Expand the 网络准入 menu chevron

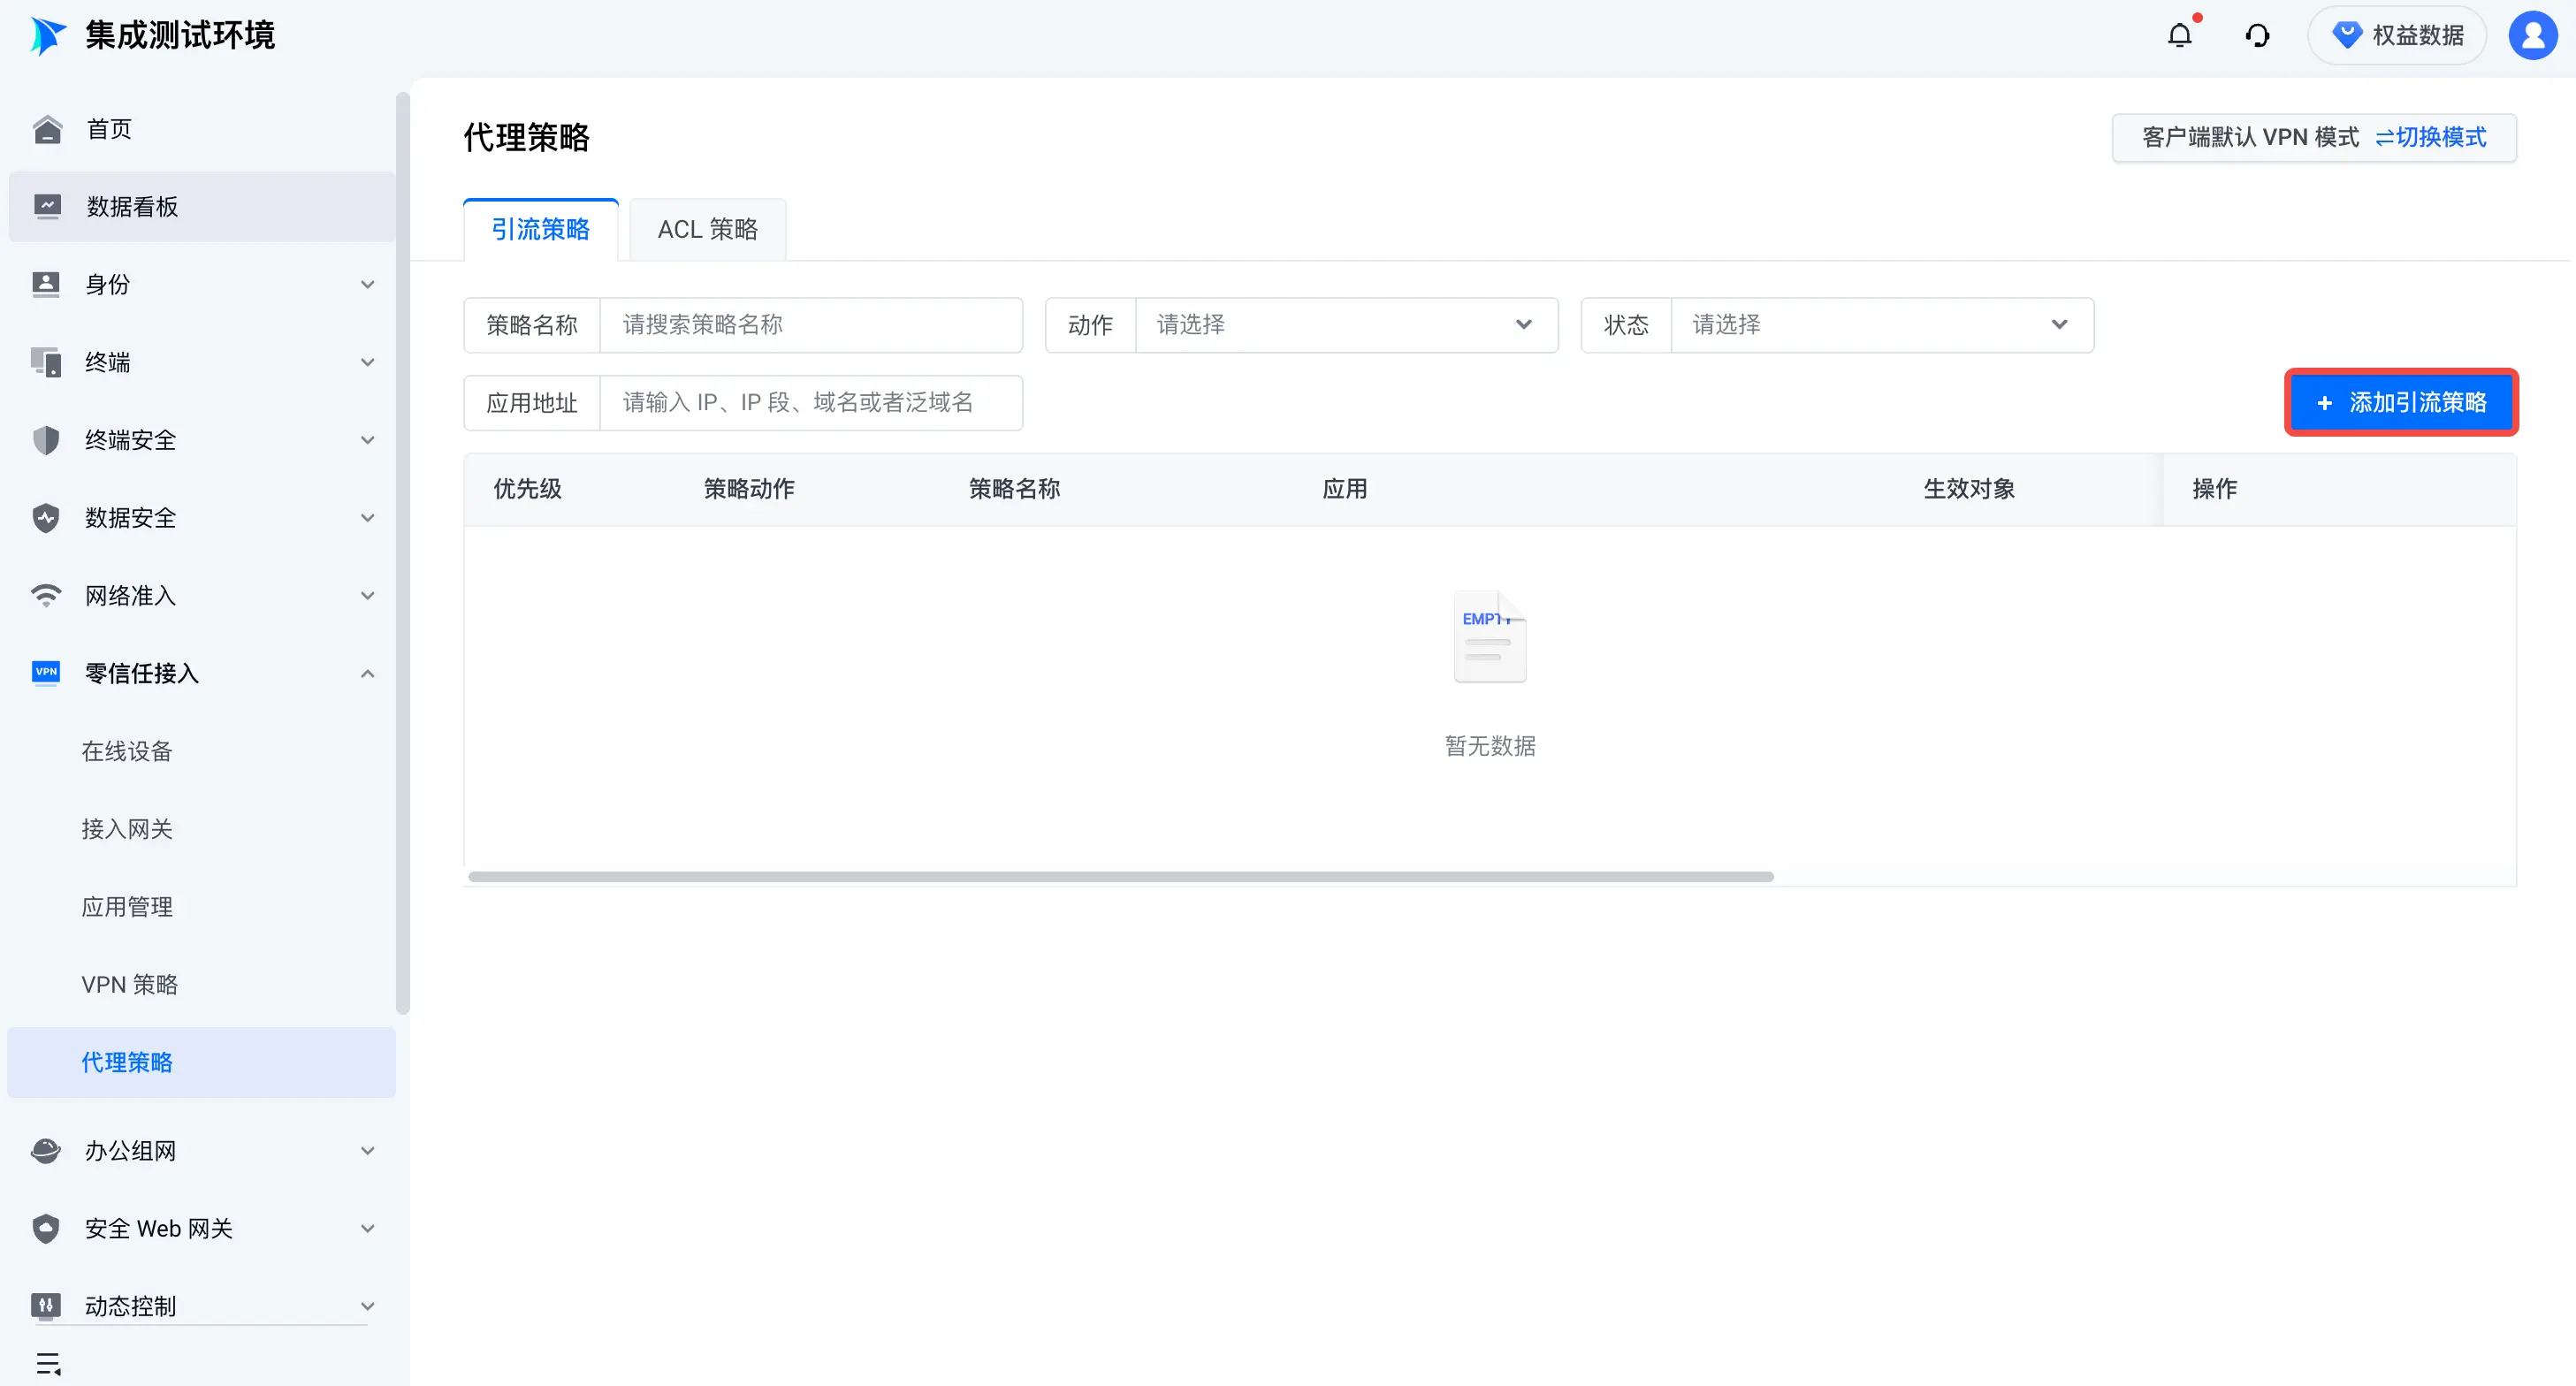click(x=368, y=597)
